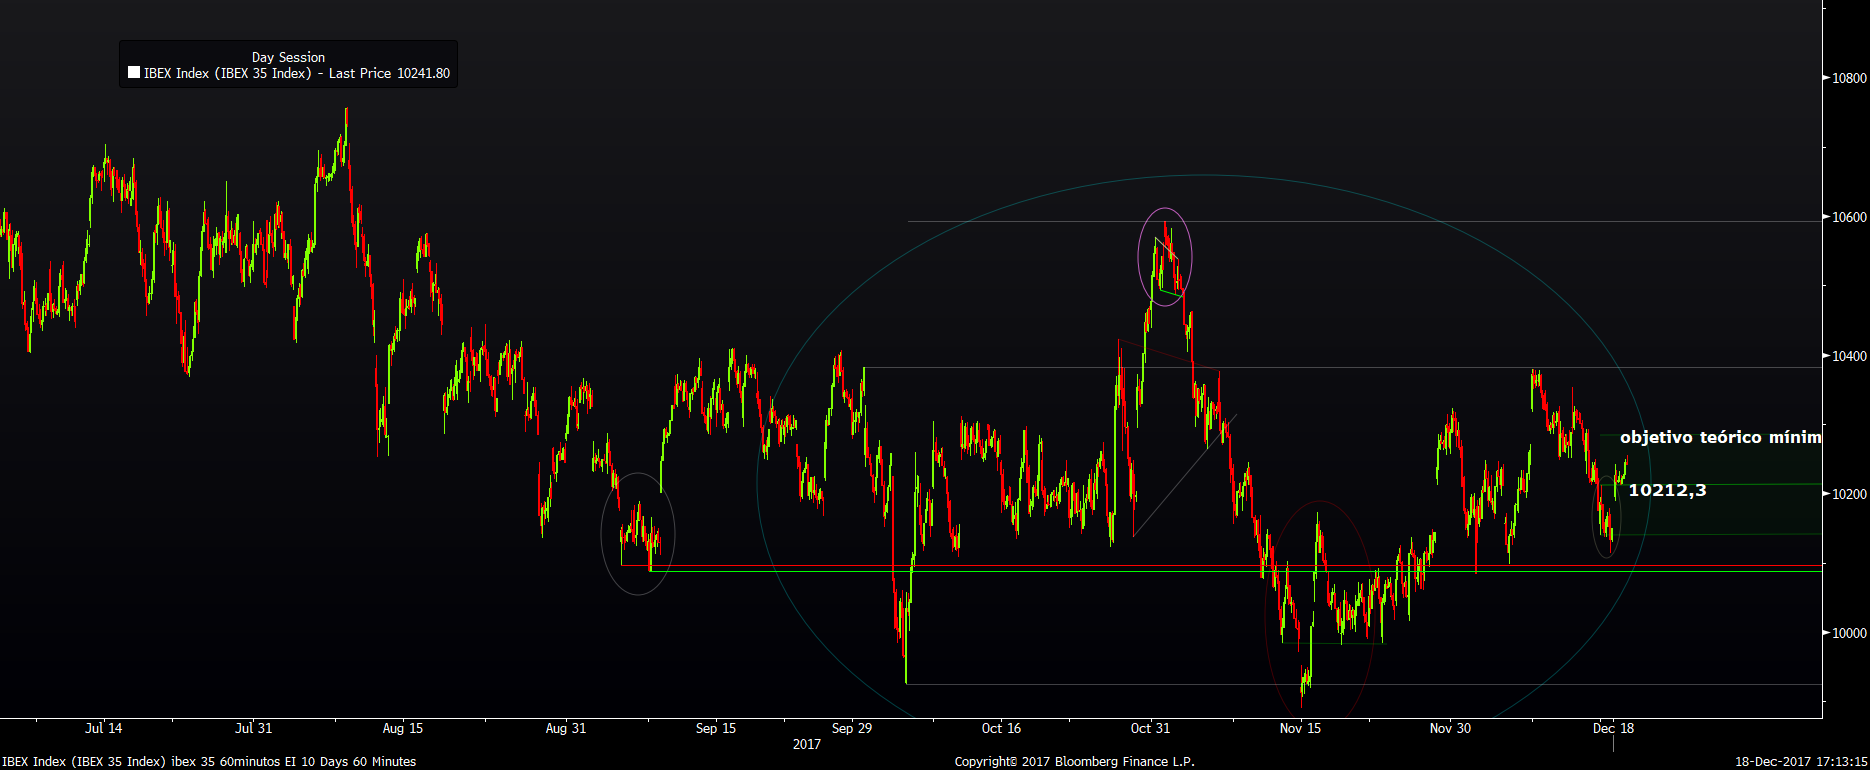Select the 'Aug 31' date axis label

(x=566, y=728)
